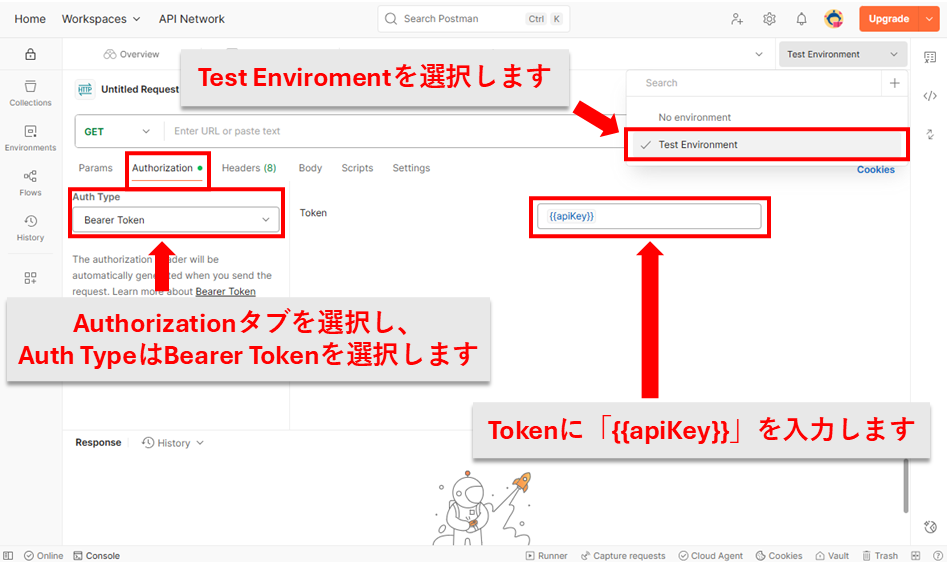Image resolution: width=947 pixels, height=564 pixels.
Task: Click the configure workspace sidebar grid-plus icon
Action: pyautogui.click(x=30, y=278)
